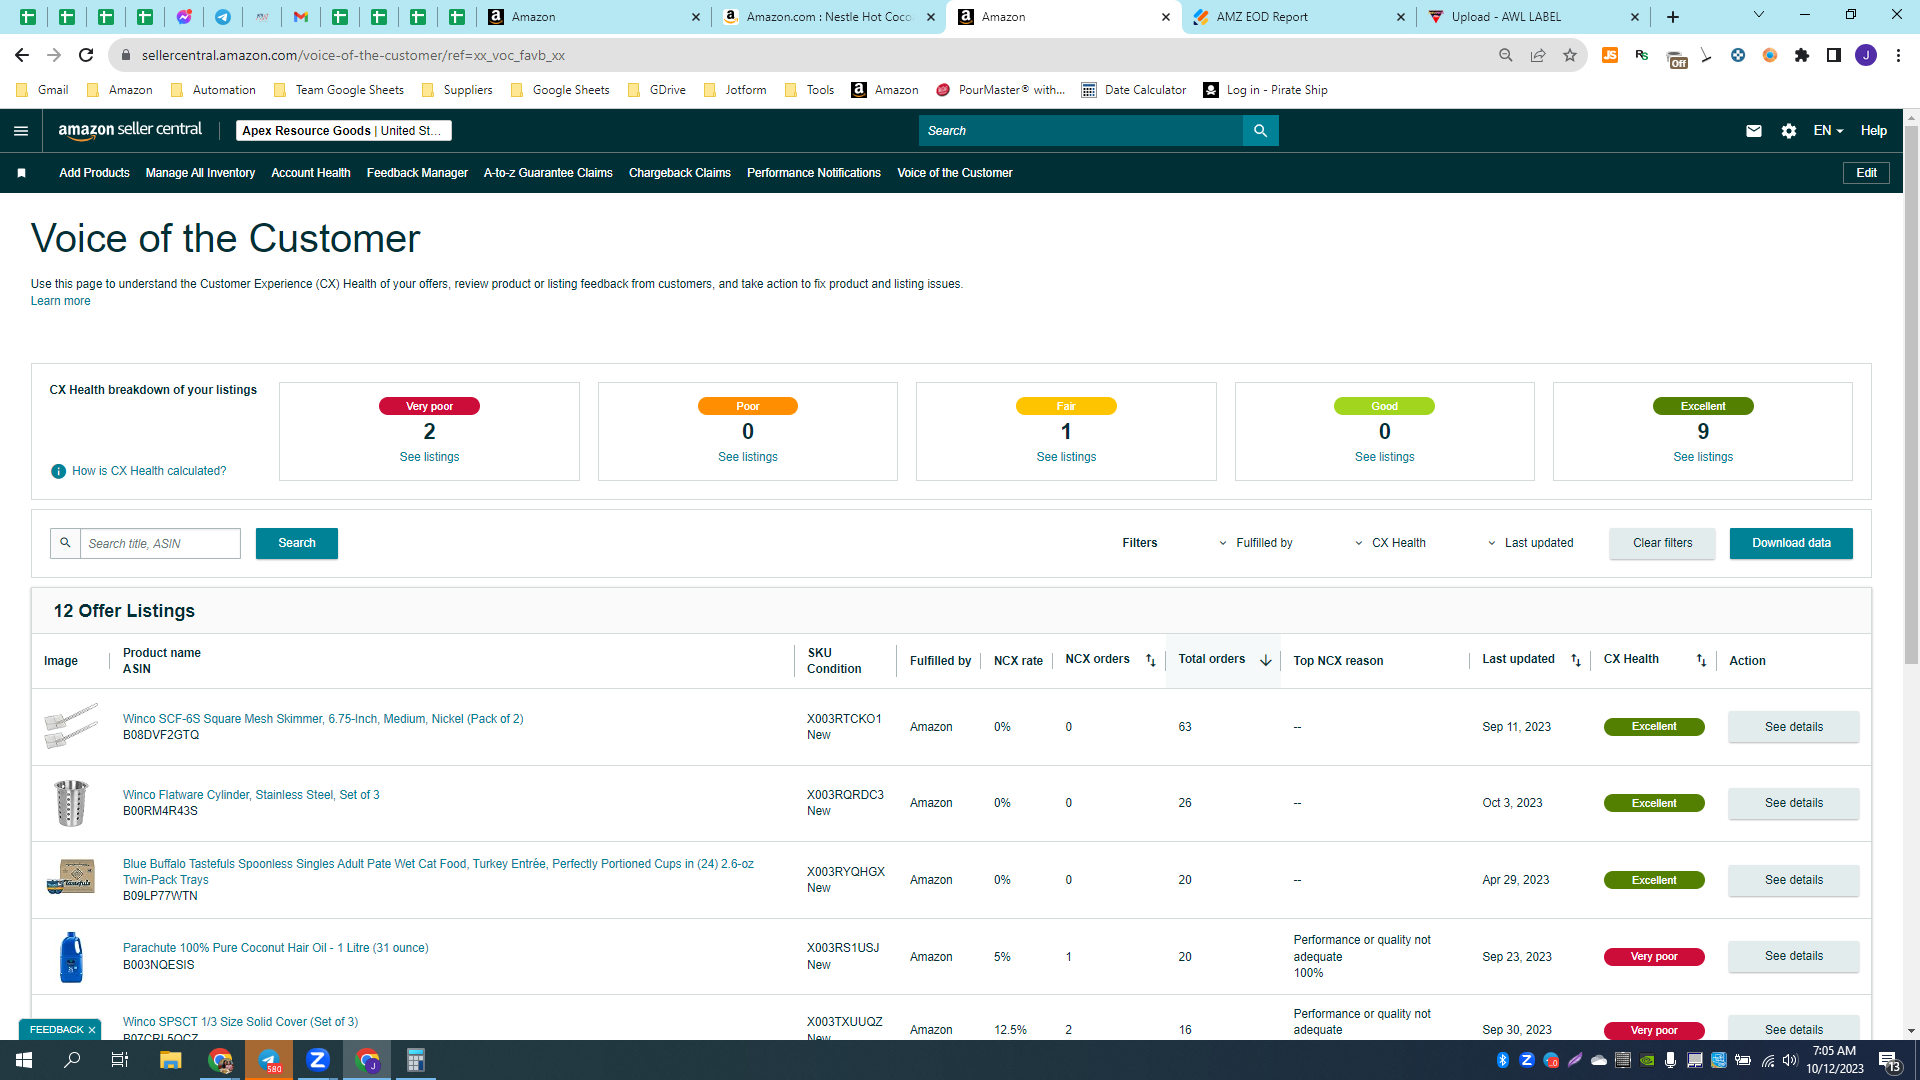Switch to the AMZ EOD Report tab

click(x=1298, y=17)
